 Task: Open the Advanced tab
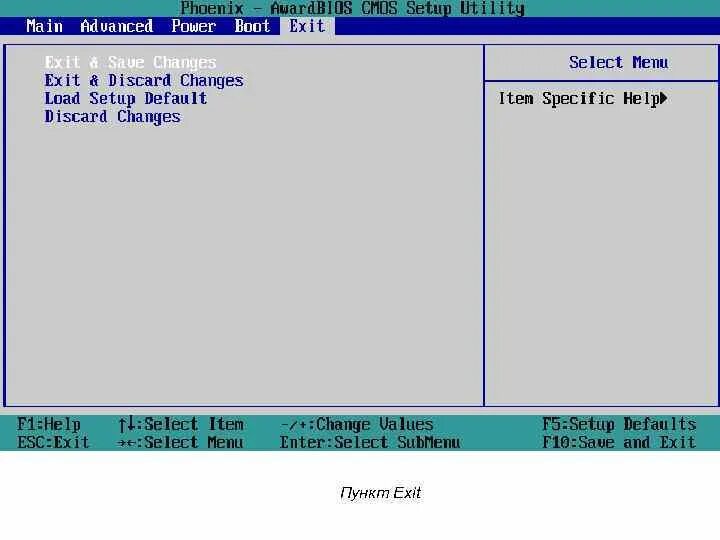117,26
